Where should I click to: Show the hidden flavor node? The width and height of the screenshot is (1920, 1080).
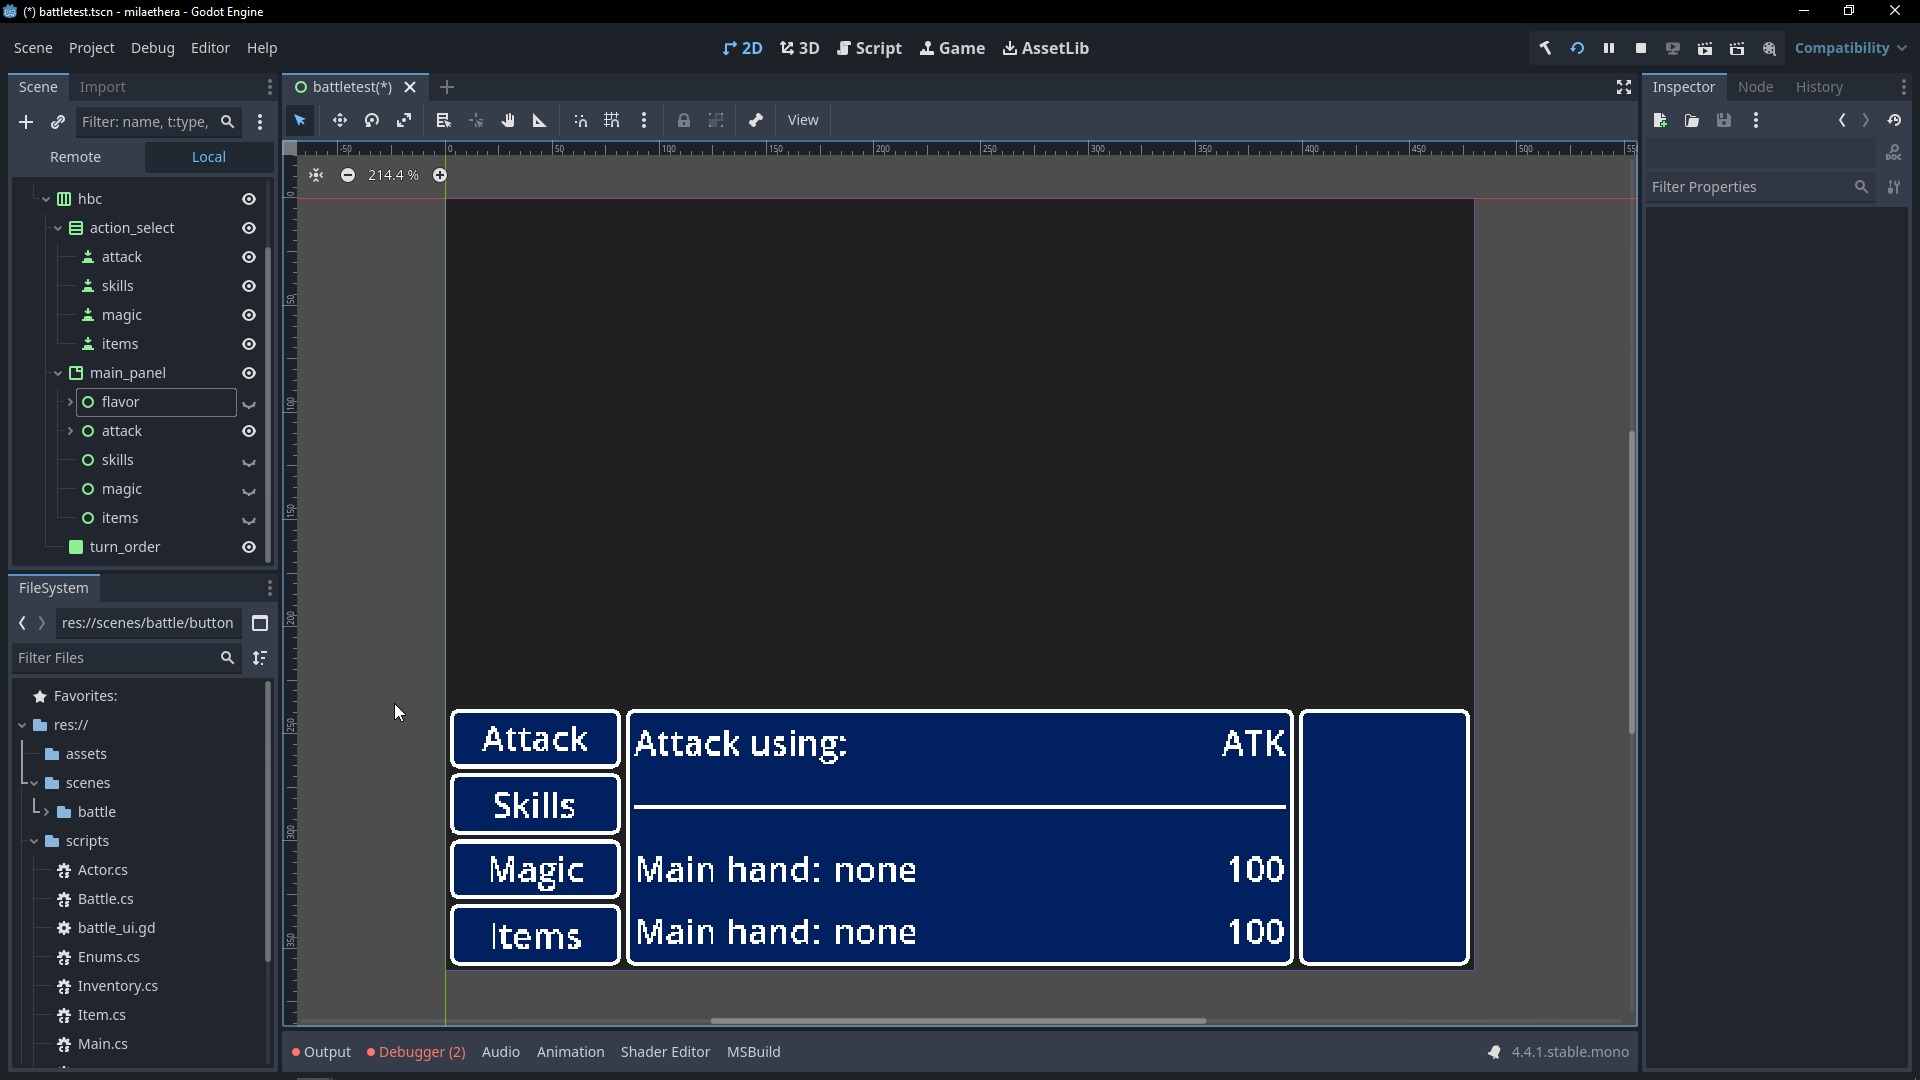pyautogui.click(x=249, y=403)
